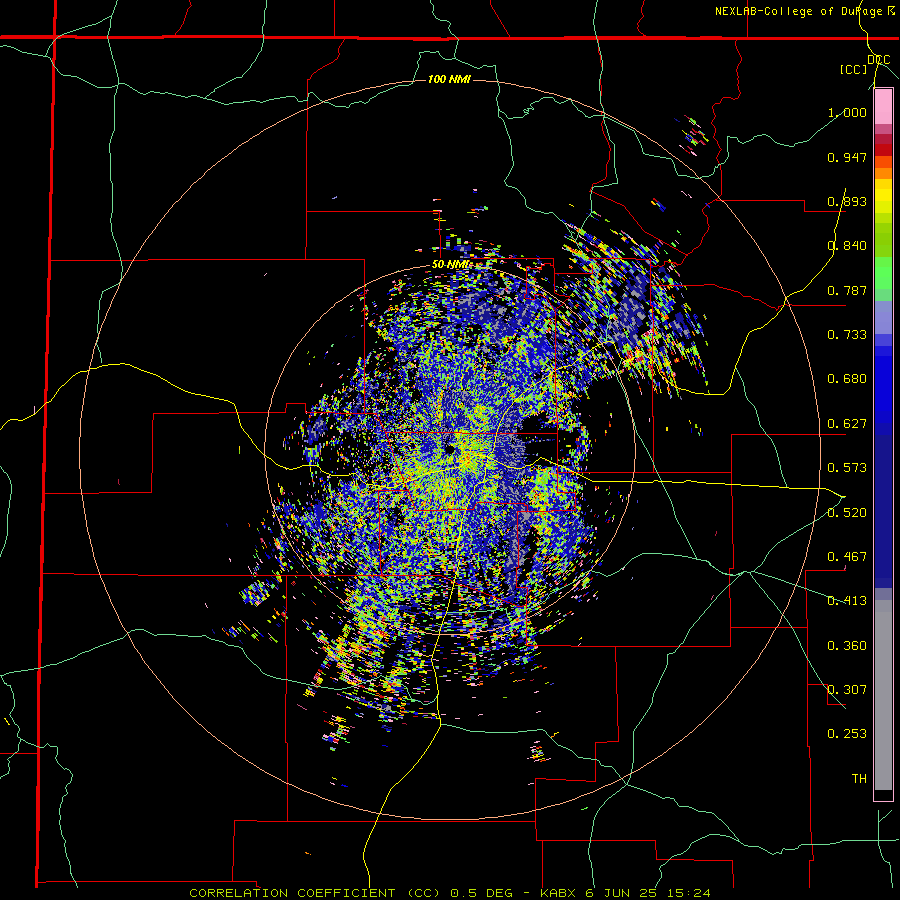Click the 0.413 legend value

[847, 601]
